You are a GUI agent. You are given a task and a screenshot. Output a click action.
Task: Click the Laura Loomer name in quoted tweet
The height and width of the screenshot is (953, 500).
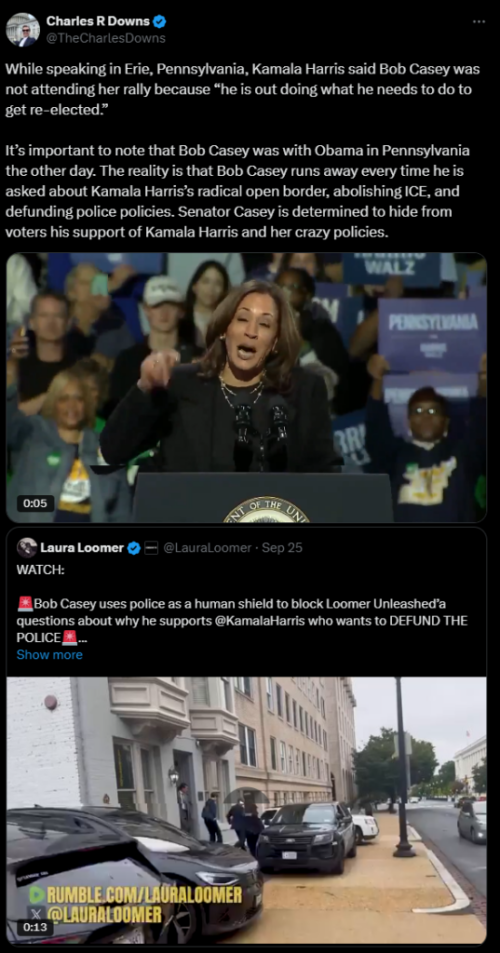coord(82,548)
